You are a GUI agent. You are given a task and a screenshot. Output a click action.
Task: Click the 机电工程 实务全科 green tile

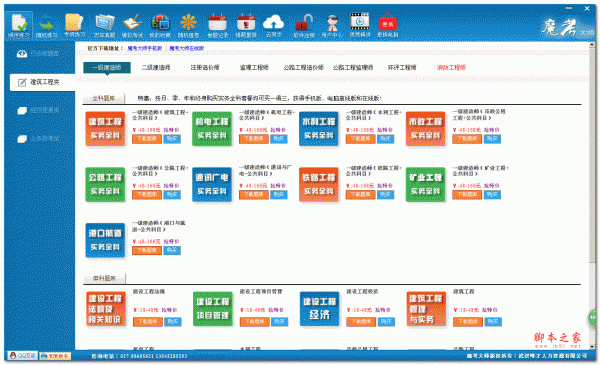(x=212, y=129)
